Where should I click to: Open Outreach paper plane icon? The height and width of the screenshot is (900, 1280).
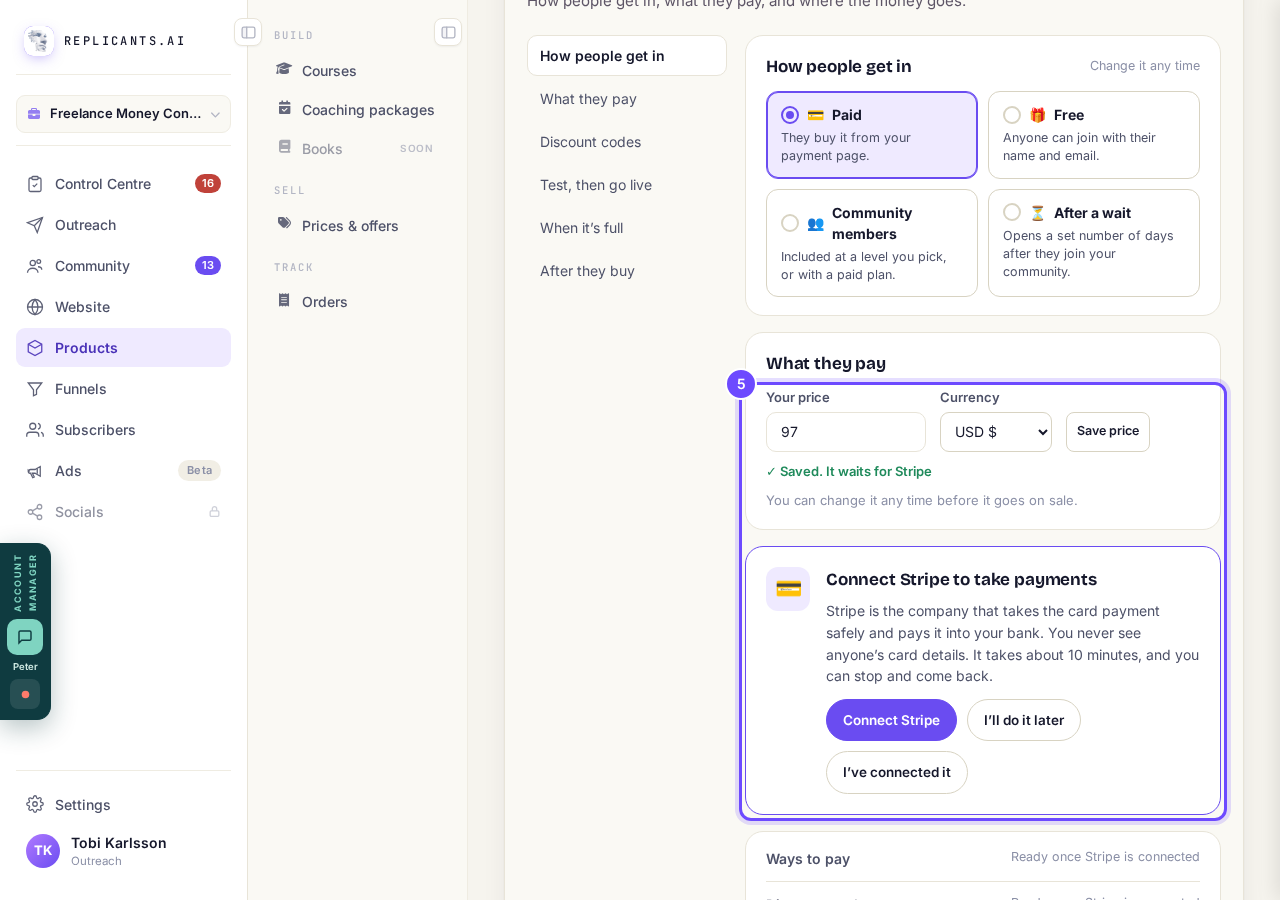[35, 225]
